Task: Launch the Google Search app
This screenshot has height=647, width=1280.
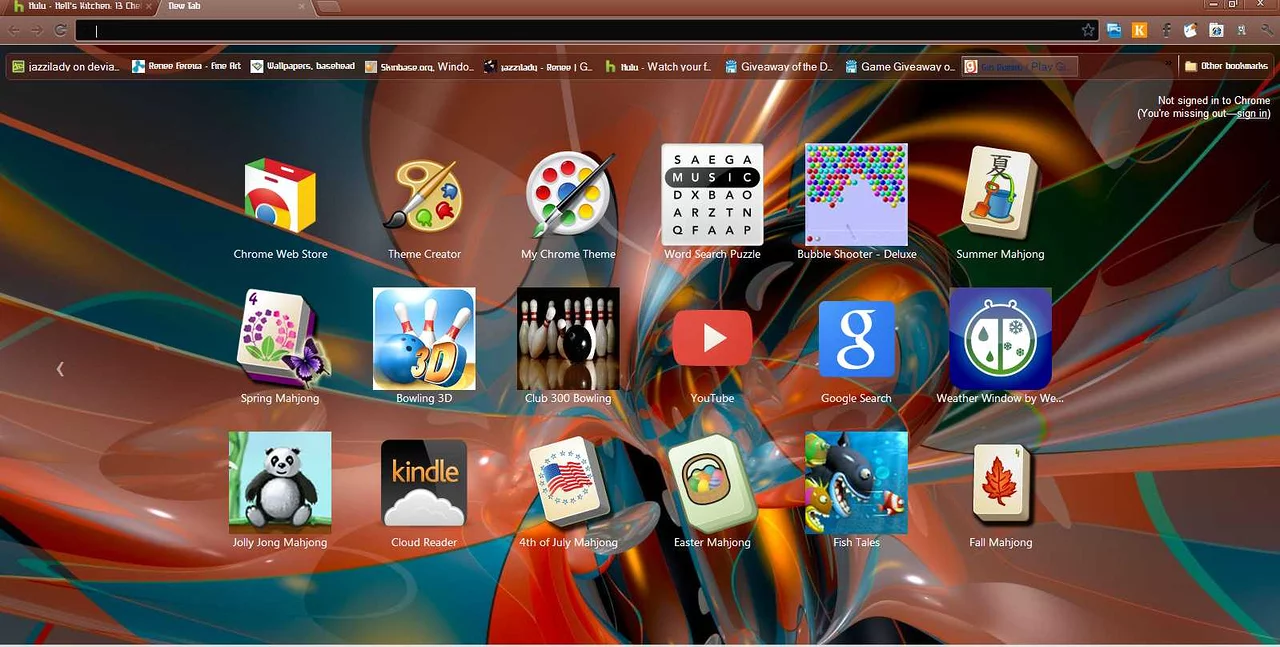Action: [x=856, y=339]
